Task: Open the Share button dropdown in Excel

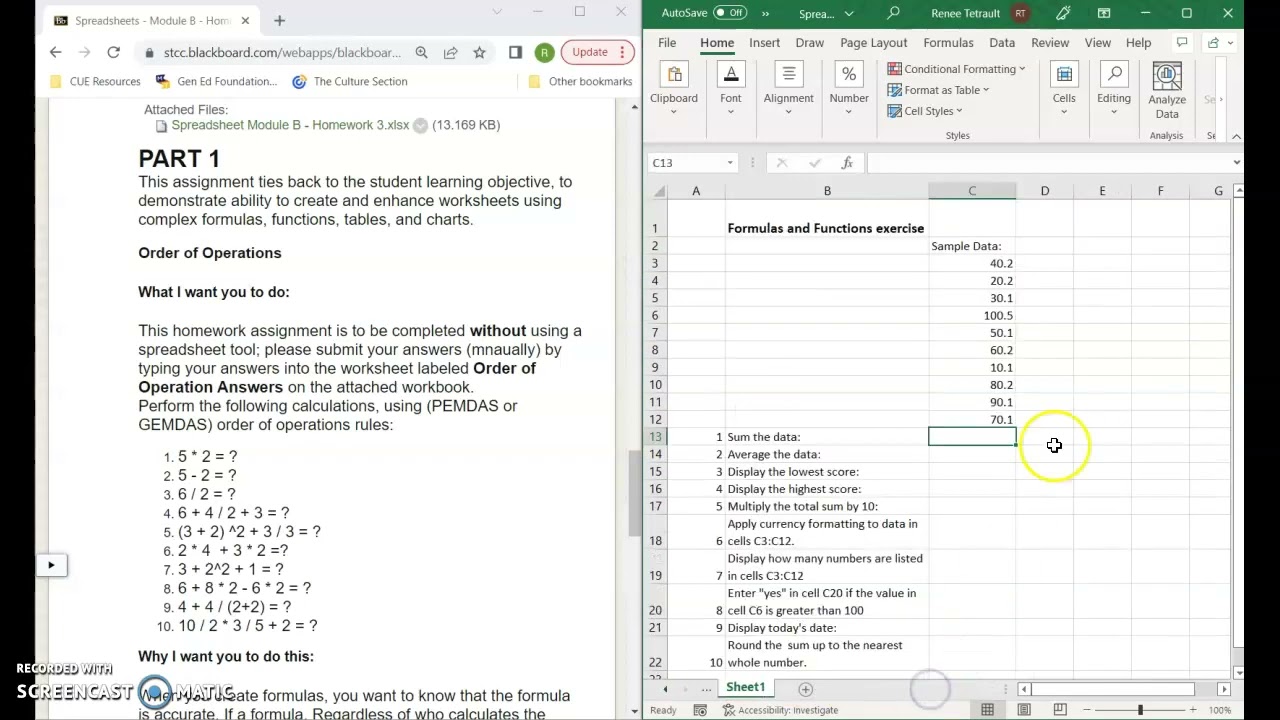Action: click(x=1219, y=43)
